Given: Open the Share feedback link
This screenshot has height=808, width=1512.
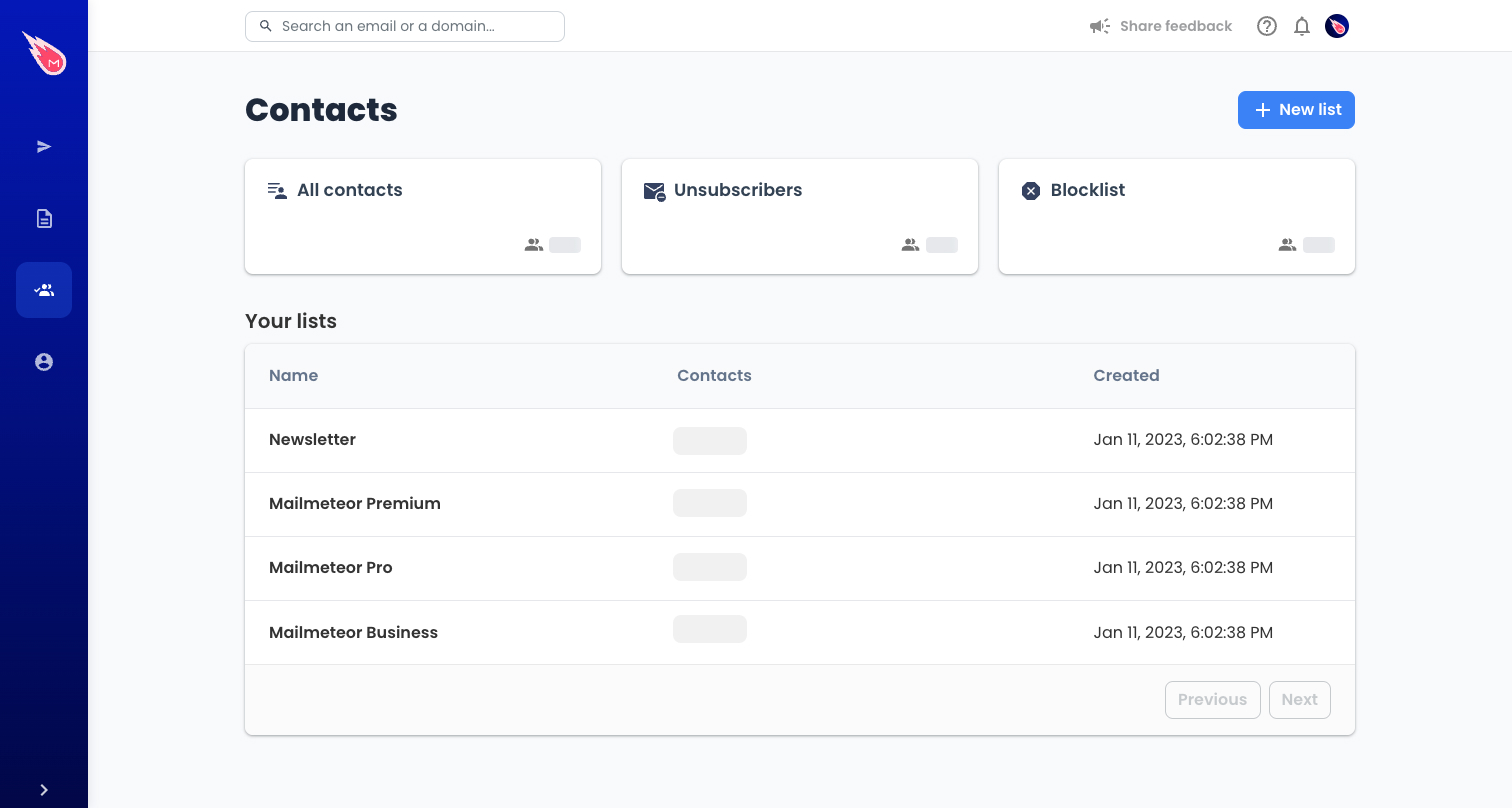Looking at the screenshot, I should click(1176, 26).
